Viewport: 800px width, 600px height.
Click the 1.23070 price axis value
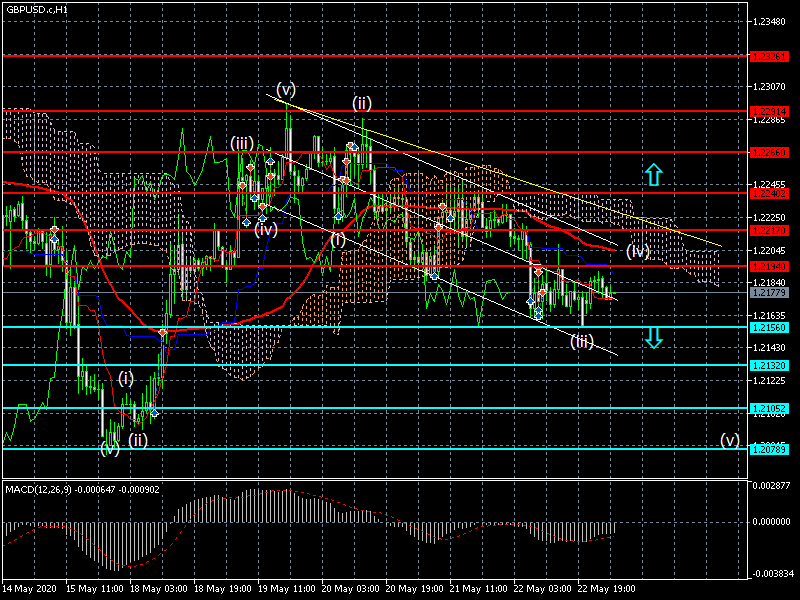pos(769,87)
